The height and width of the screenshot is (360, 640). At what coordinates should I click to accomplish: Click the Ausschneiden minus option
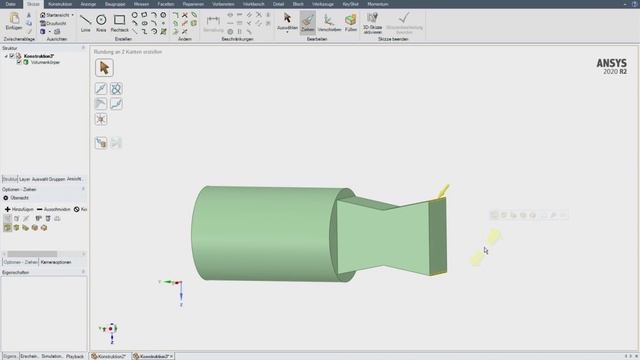[53, 209]
